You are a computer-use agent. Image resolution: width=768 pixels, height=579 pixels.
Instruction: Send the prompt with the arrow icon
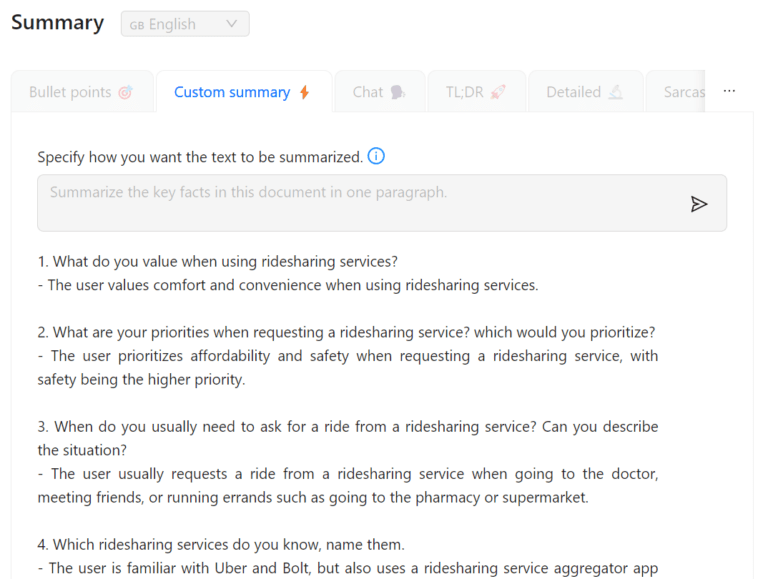[699, 204]
